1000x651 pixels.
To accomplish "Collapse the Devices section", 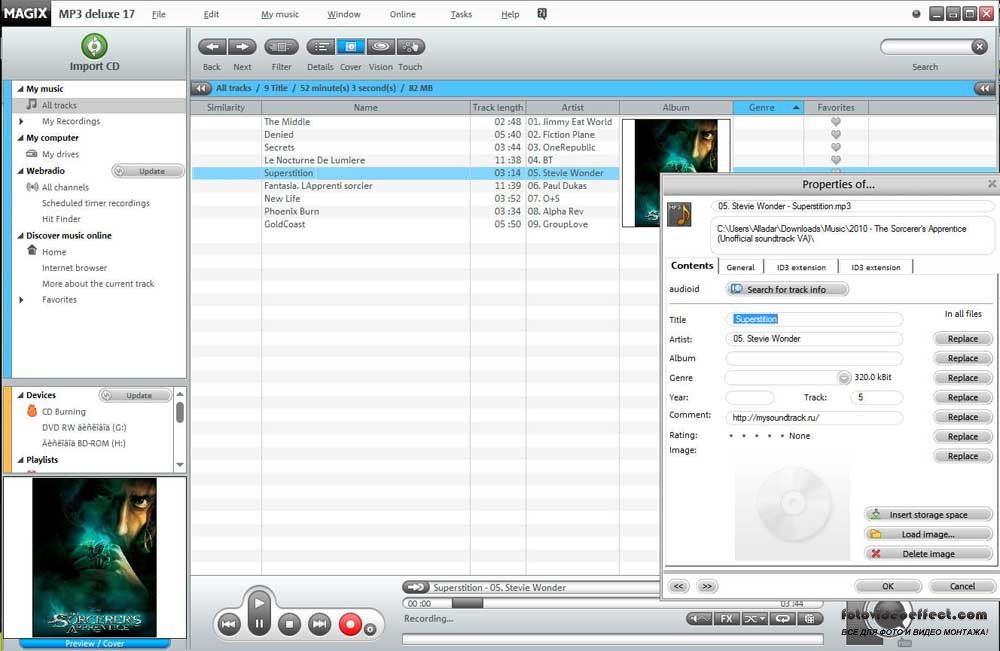I will pos(20,395).
